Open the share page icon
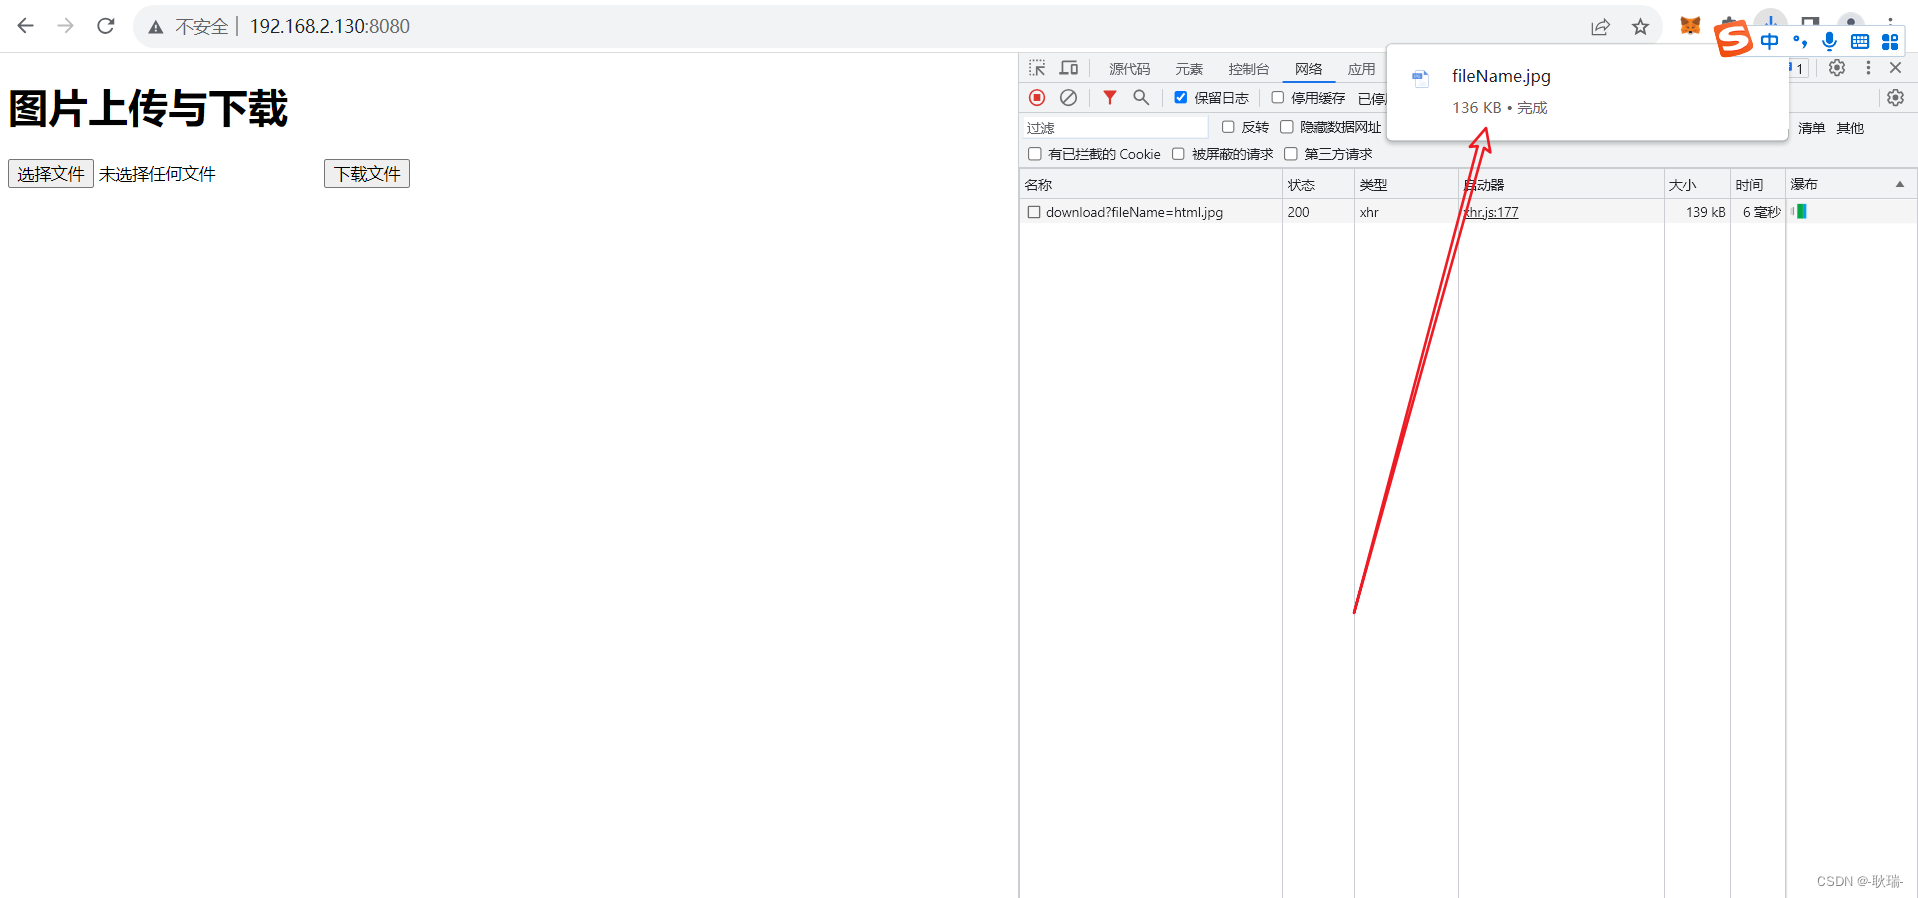Image resolution: width=1918 pixels, height=898 pixels. point(1600,27)
